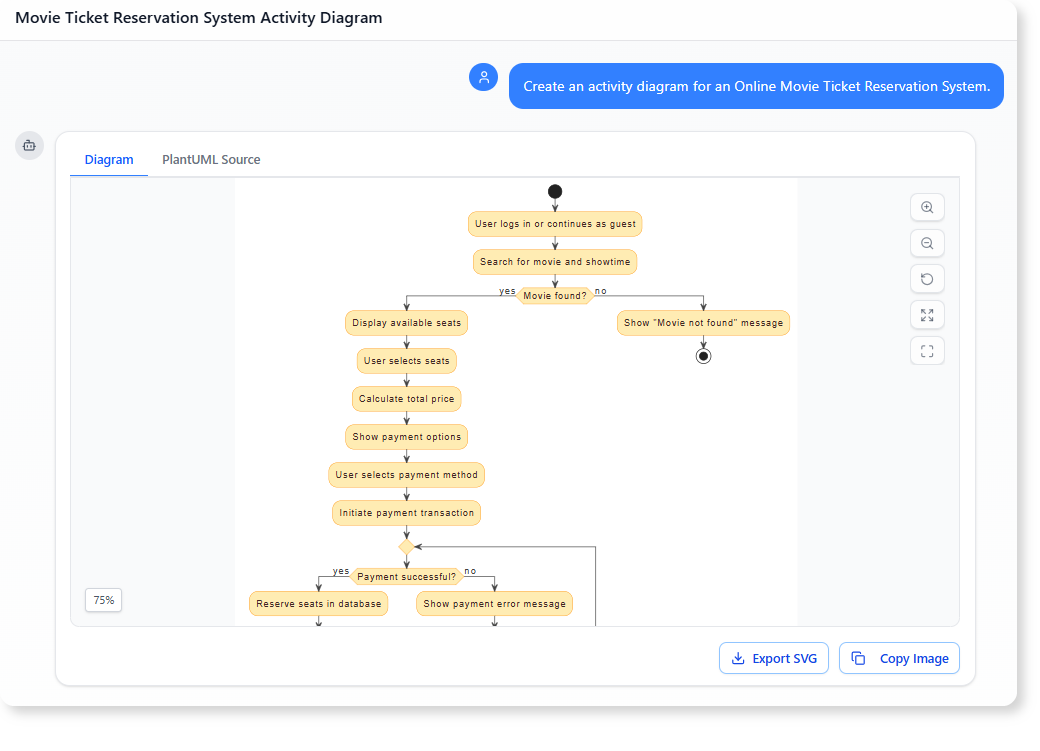Click the zoom out magnifier icon
Screen dimensions: 1040x751
927,243
